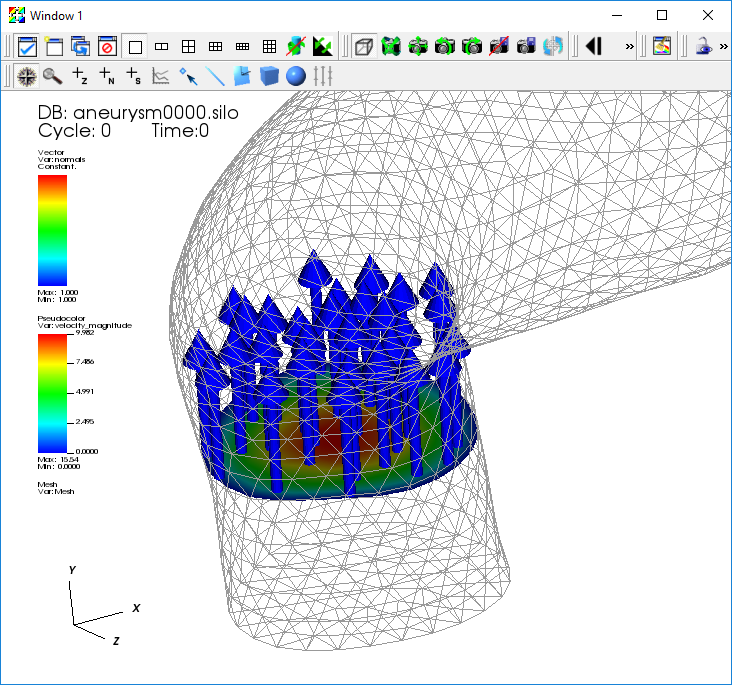Expand hidden lock toolbar buttons
732x685 pixels.
[x=724, y=47]
